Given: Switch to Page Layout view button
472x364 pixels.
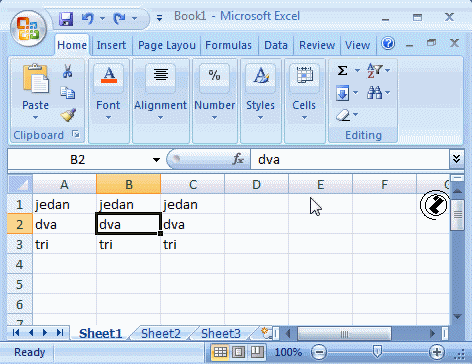Looking at the screenshot, I should (239, 352).
